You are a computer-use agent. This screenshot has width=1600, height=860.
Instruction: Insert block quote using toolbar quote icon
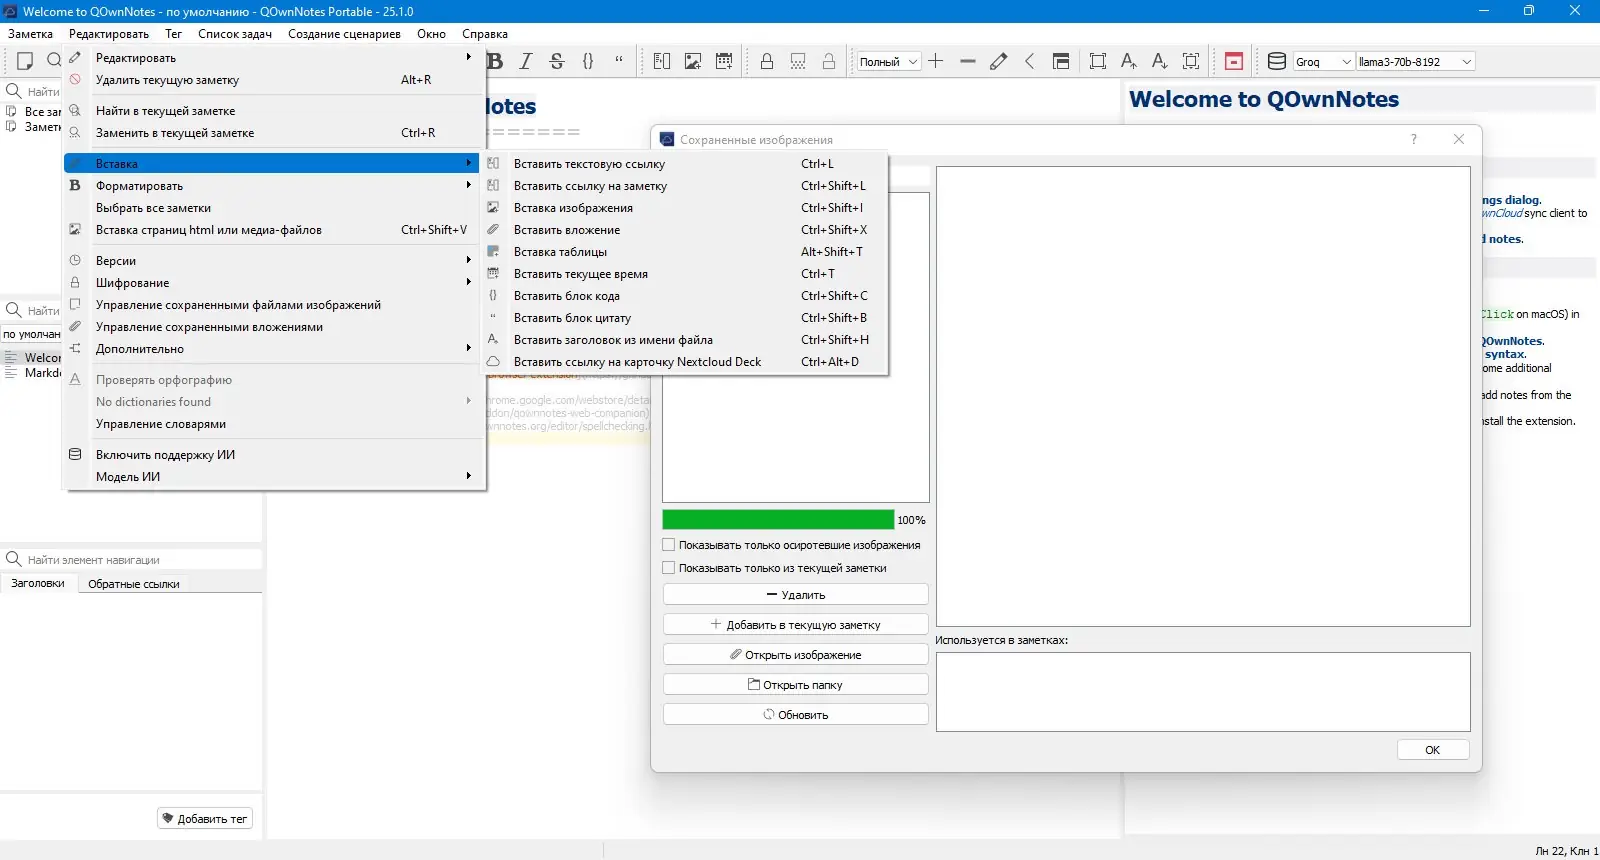point(619,61)
